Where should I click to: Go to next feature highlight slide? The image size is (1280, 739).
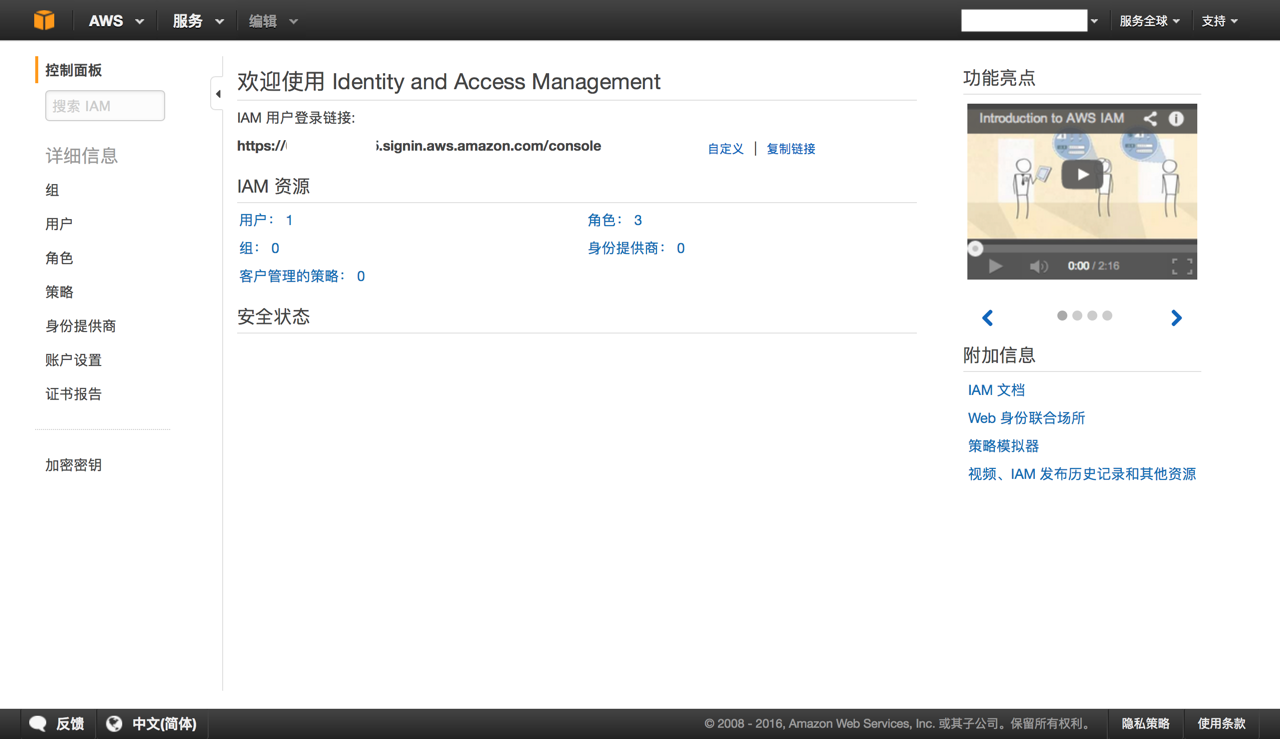[1176, 318]
